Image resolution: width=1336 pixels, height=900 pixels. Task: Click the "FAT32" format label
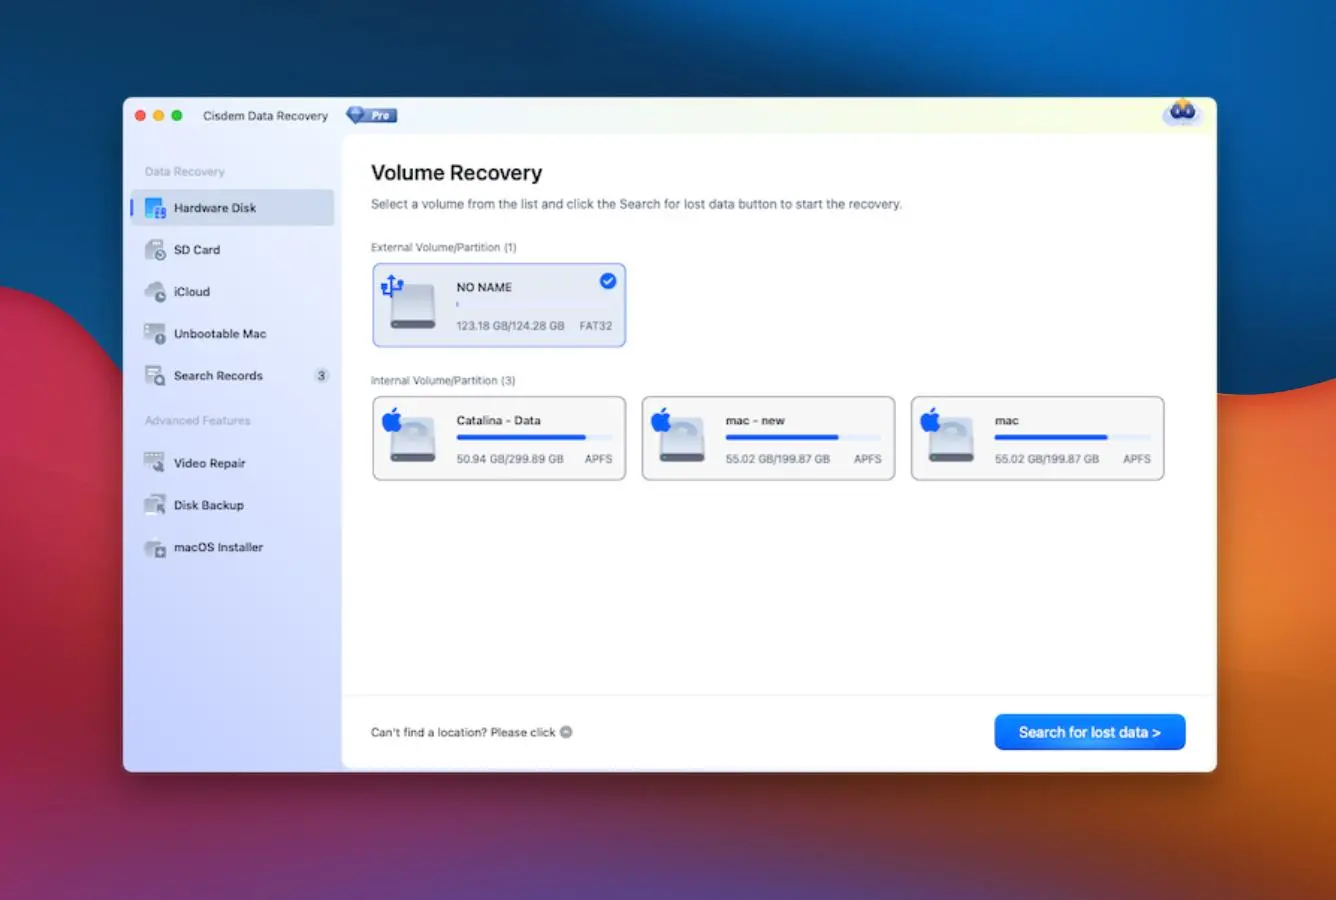(596, 326)
